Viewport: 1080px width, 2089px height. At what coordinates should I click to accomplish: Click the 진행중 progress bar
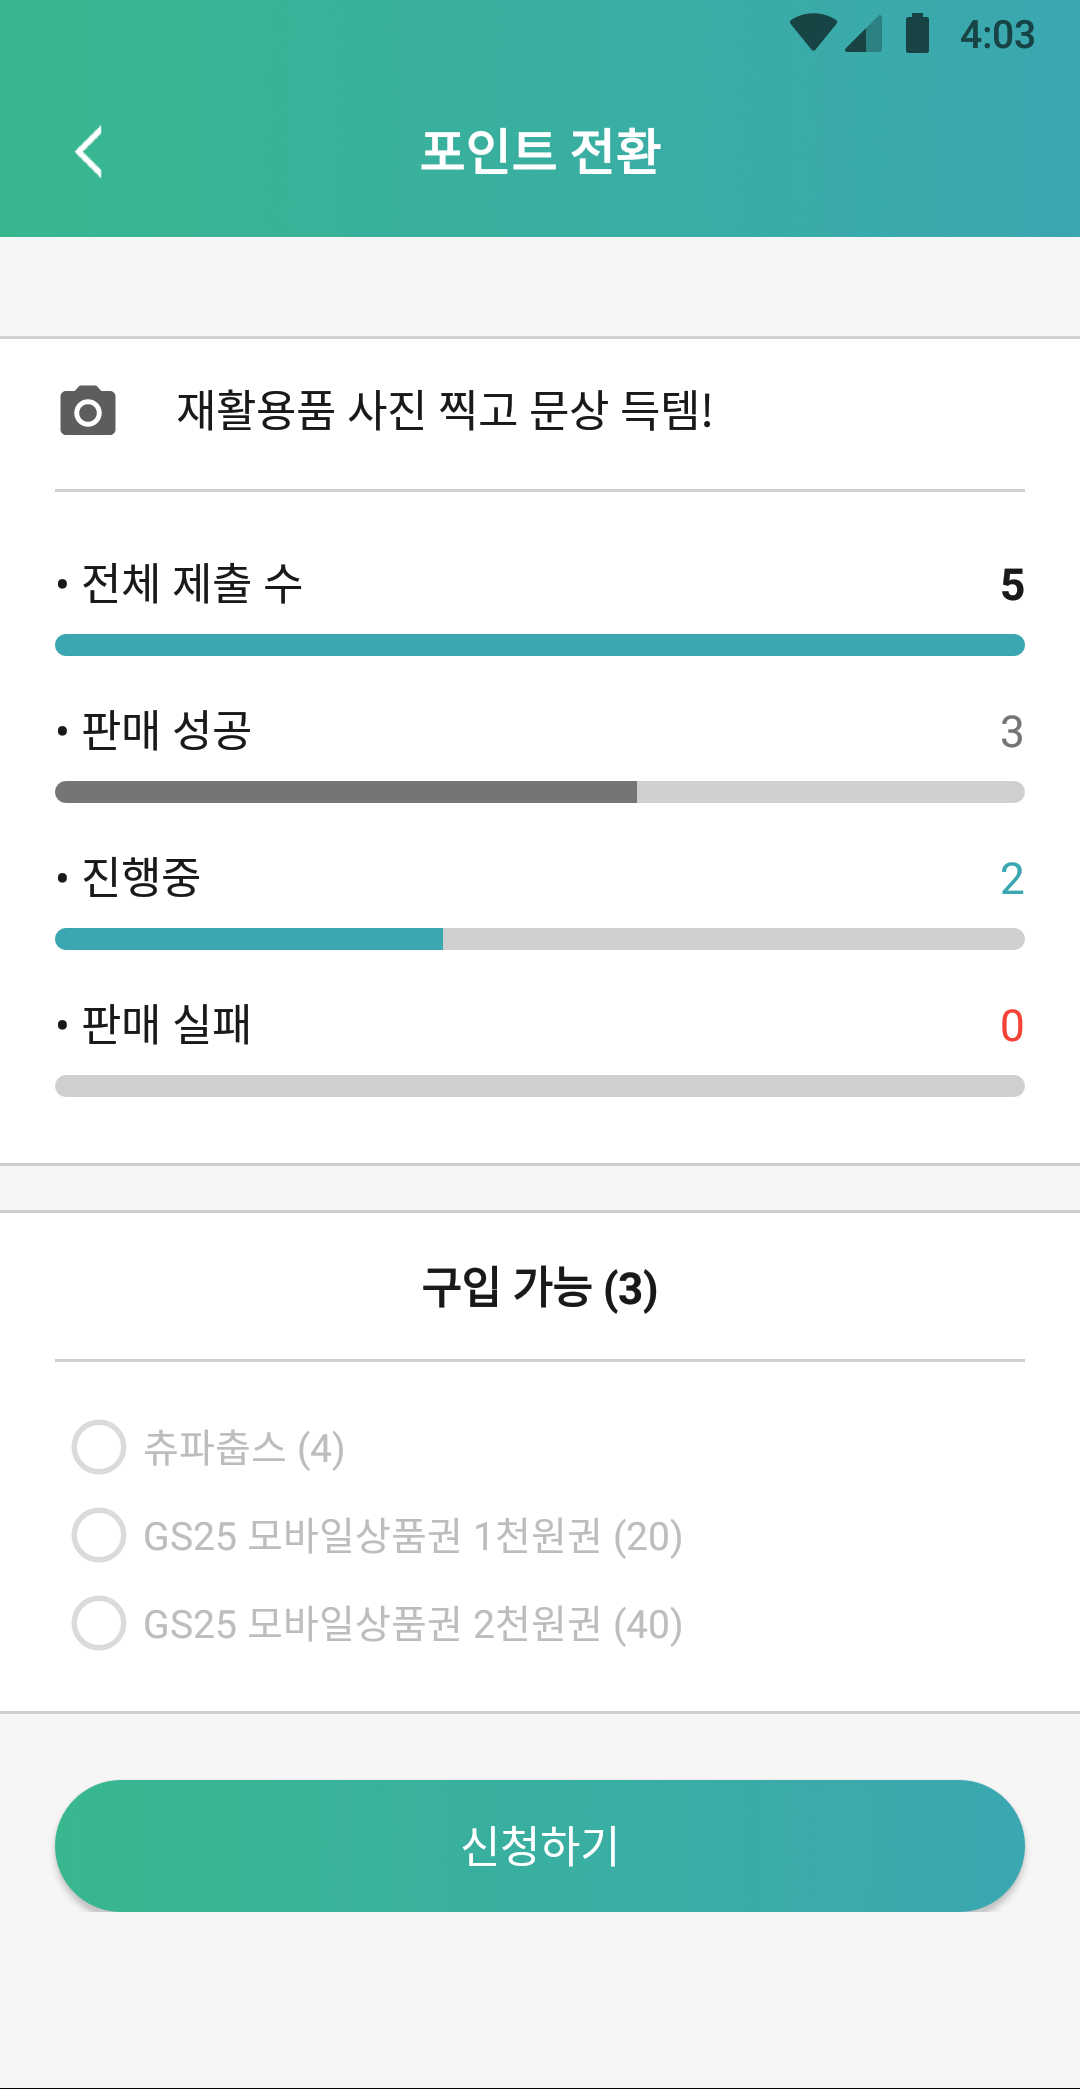tap(540, 939)
